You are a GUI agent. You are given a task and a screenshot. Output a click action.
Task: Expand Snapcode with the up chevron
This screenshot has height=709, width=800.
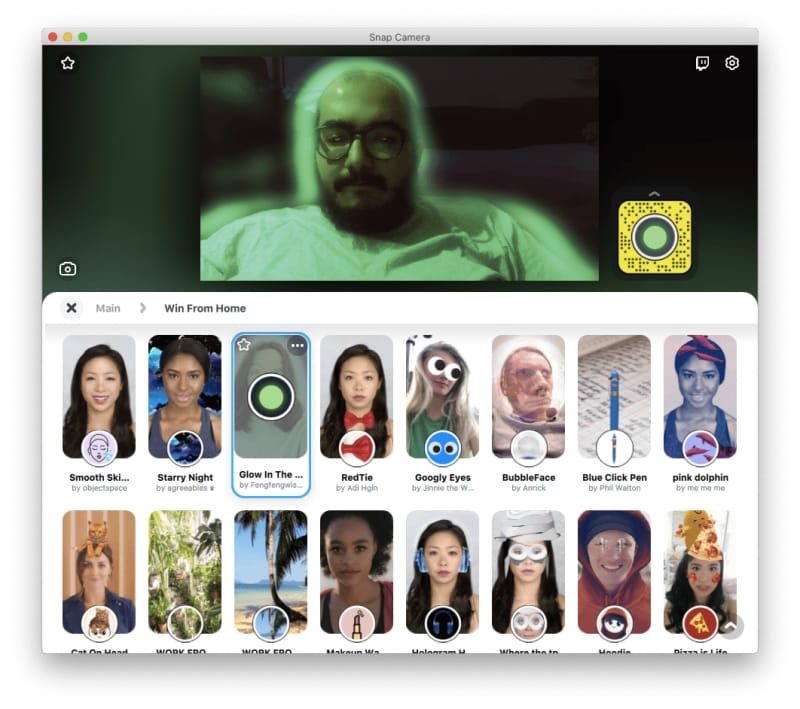pos(654,194)
